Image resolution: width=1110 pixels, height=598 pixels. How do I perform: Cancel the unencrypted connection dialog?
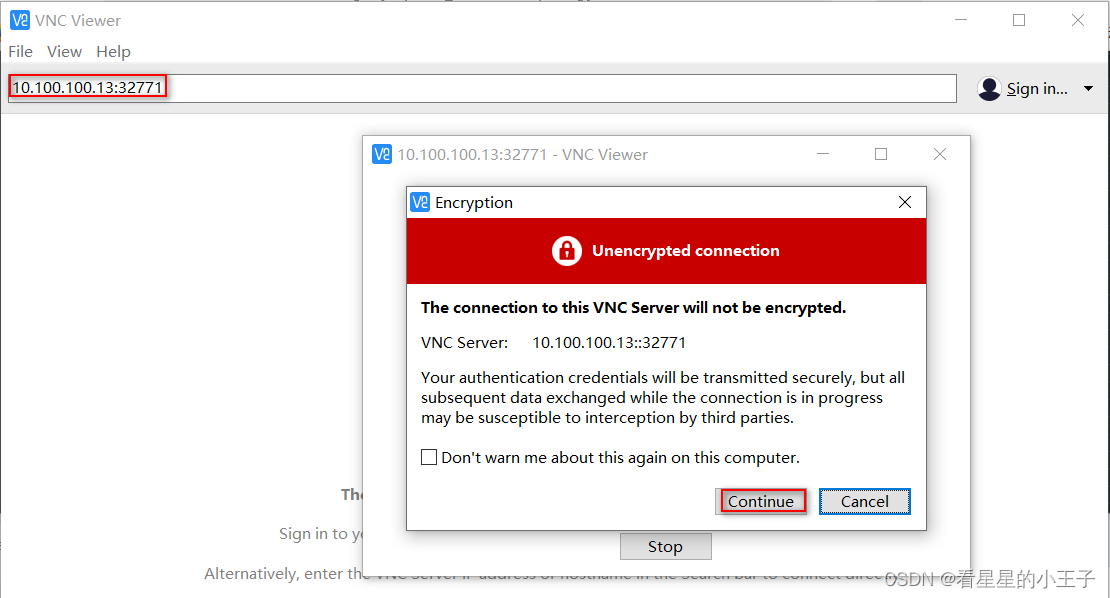tap(864, 501)
